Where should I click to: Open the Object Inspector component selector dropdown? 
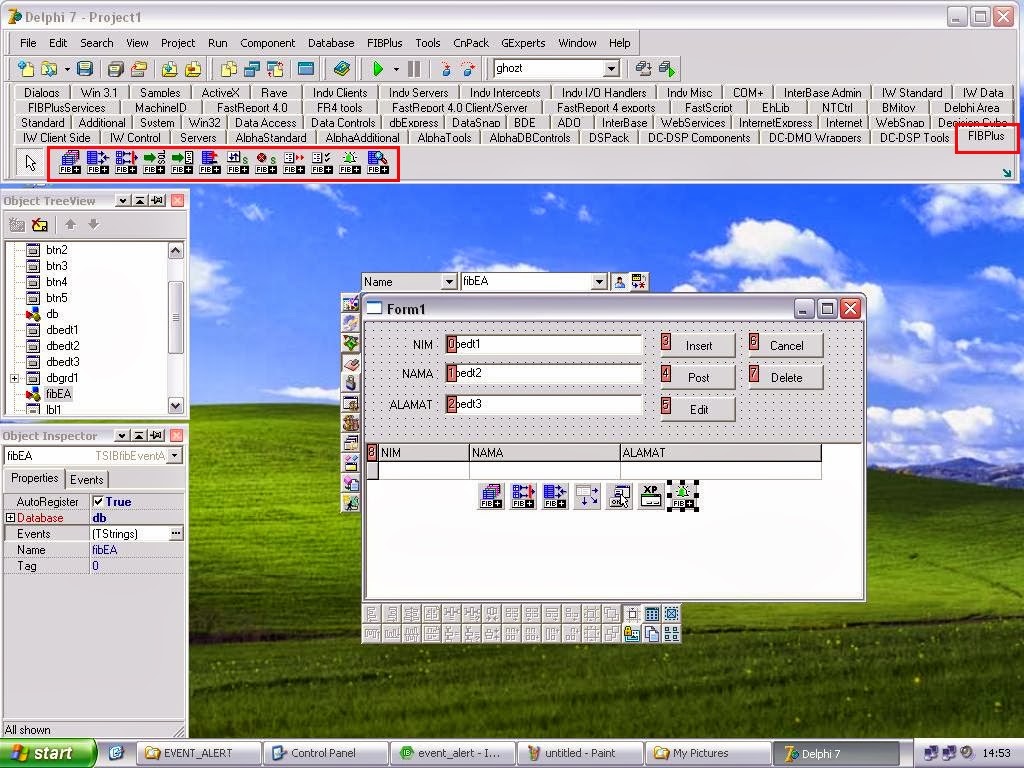pos(174,455)
